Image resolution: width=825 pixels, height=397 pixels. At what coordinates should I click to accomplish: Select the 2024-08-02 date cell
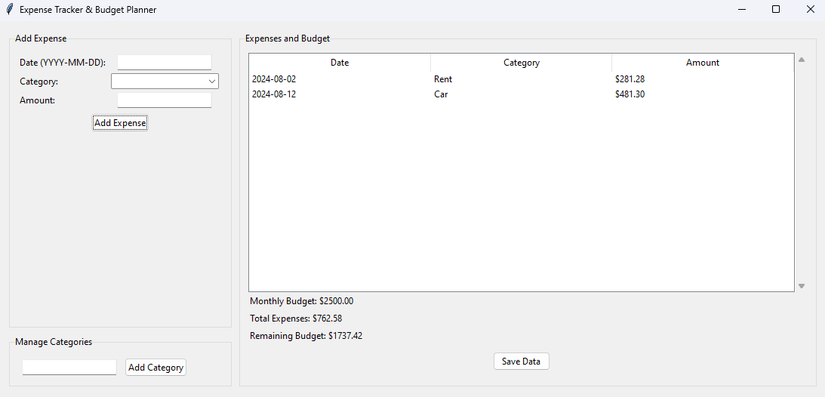[x=274, y=79]
